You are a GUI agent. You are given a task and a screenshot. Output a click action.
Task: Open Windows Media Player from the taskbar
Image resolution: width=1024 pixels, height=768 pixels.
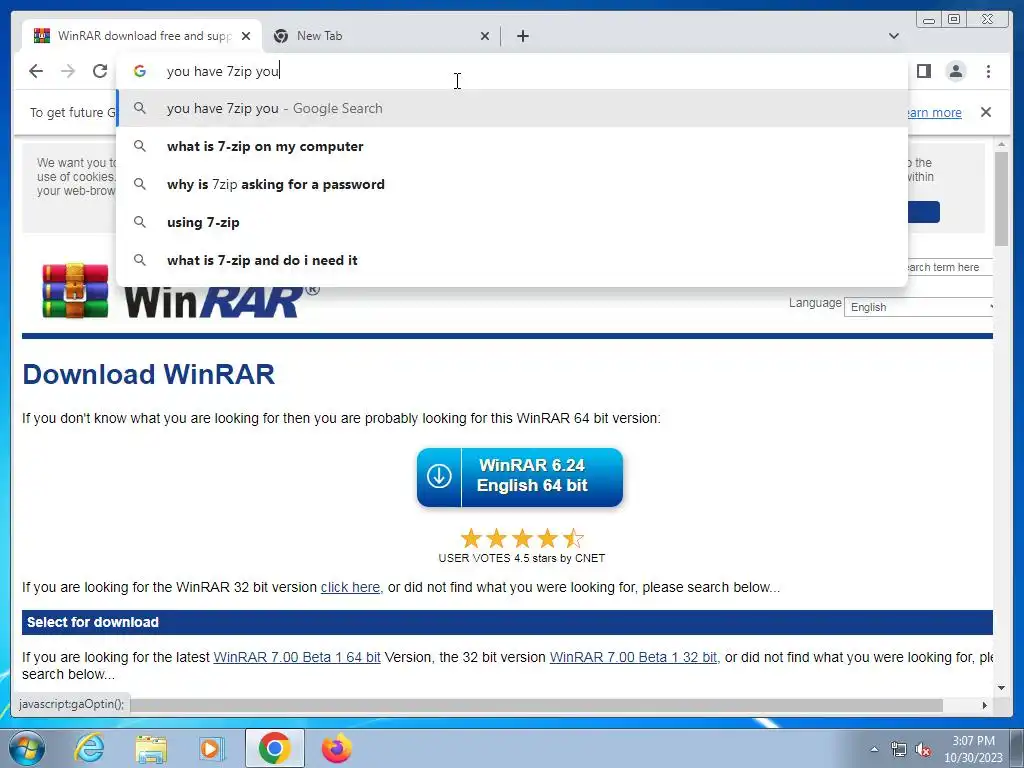click(212, 748)
